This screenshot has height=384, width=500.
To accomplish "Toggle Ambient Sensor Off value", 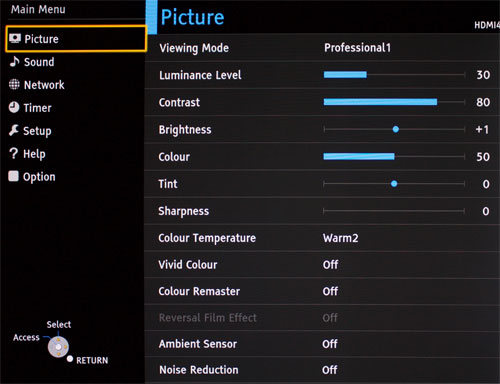I will point(330,344).
